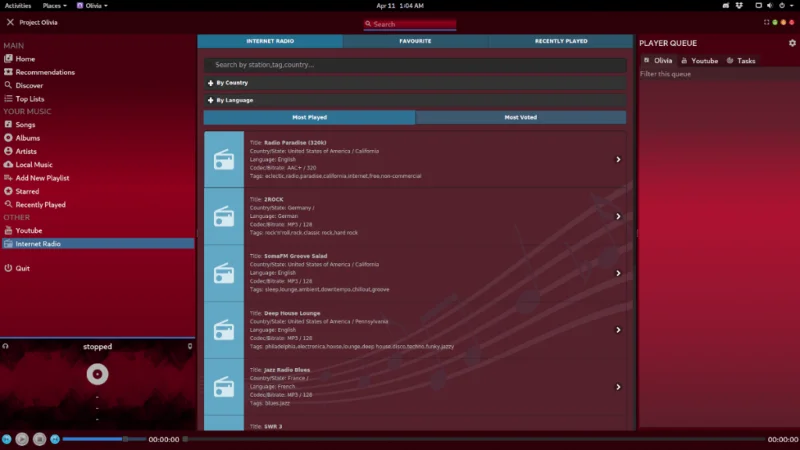
Task: Open the Tasks queue tab
Action: (x=741, y=60)
